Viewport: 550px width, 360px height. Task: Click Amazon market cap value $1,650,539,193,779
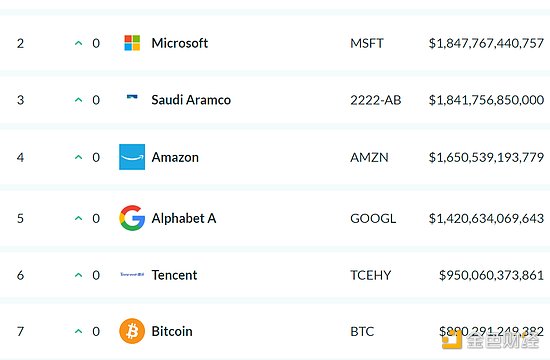[x=486, y=157]
